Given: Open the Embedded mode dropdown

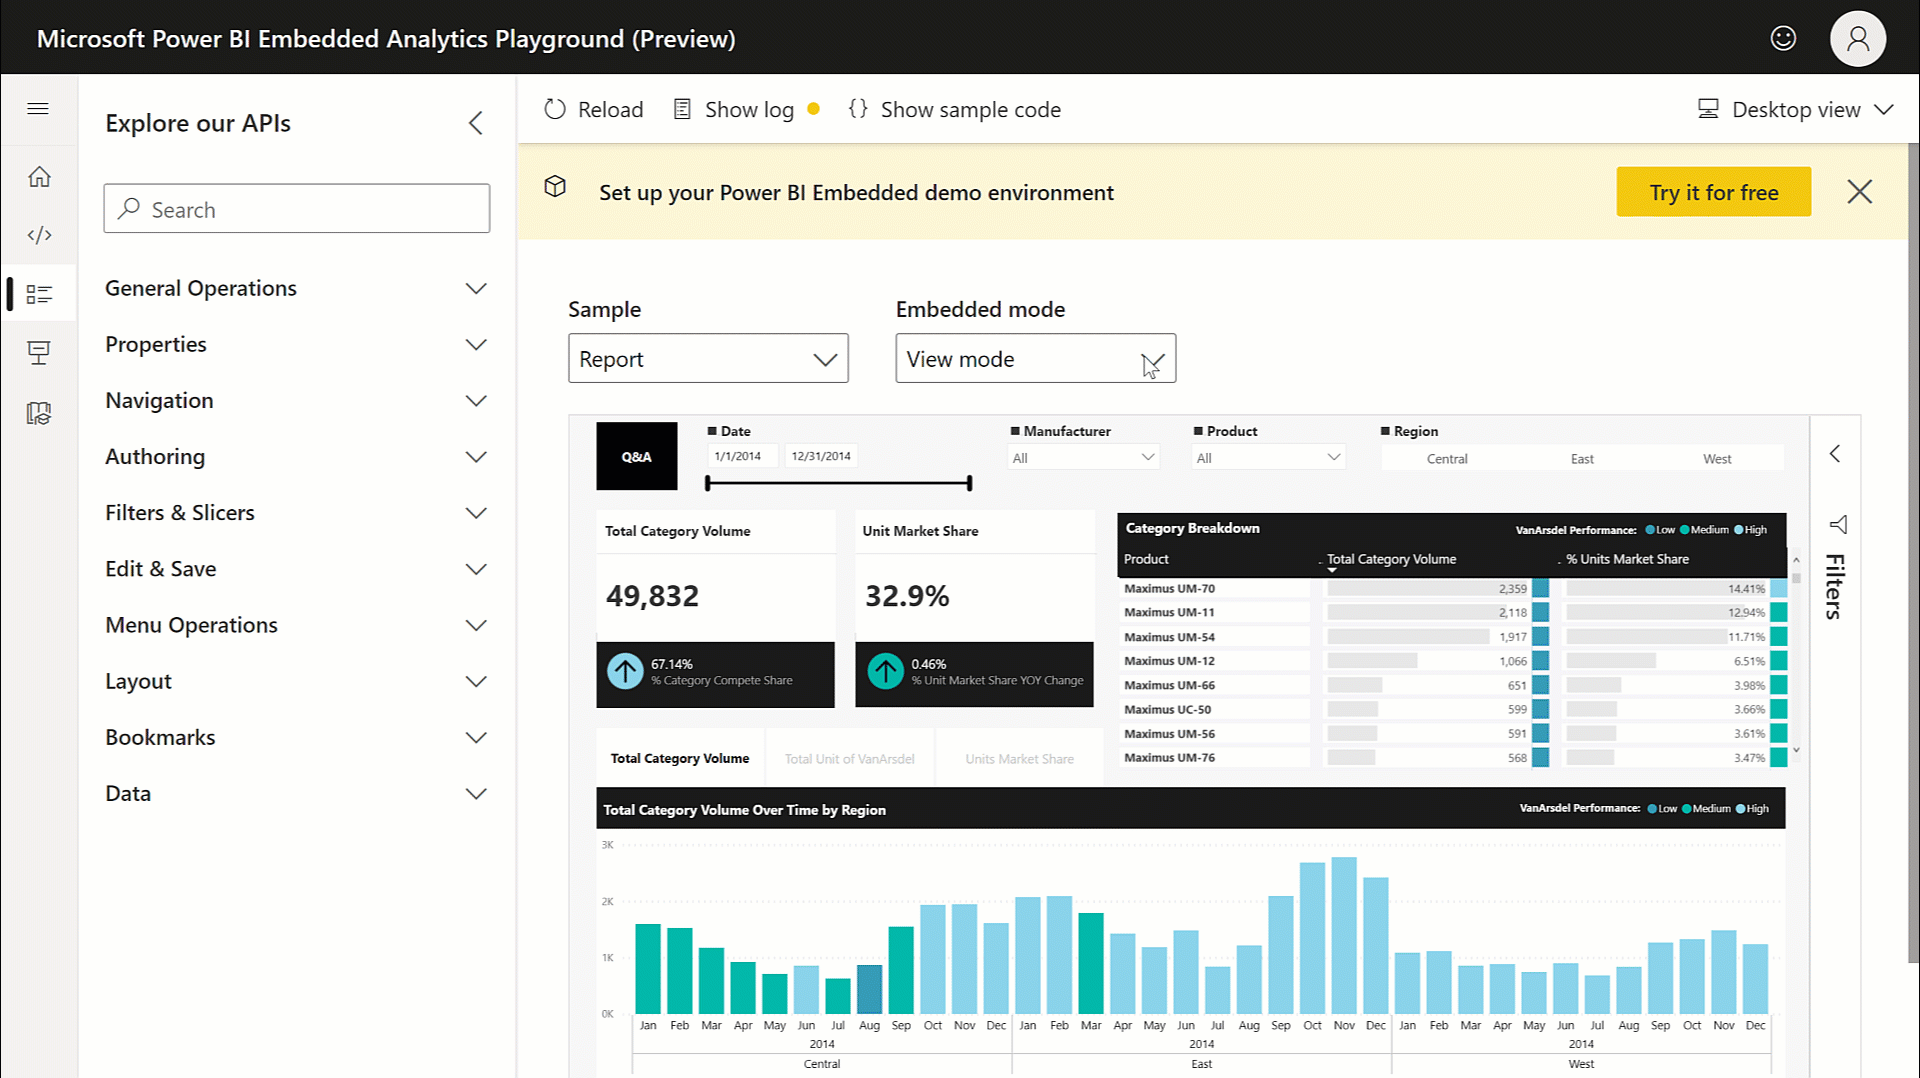Looking at the screenshot, I should click(x=1035, y=358).
